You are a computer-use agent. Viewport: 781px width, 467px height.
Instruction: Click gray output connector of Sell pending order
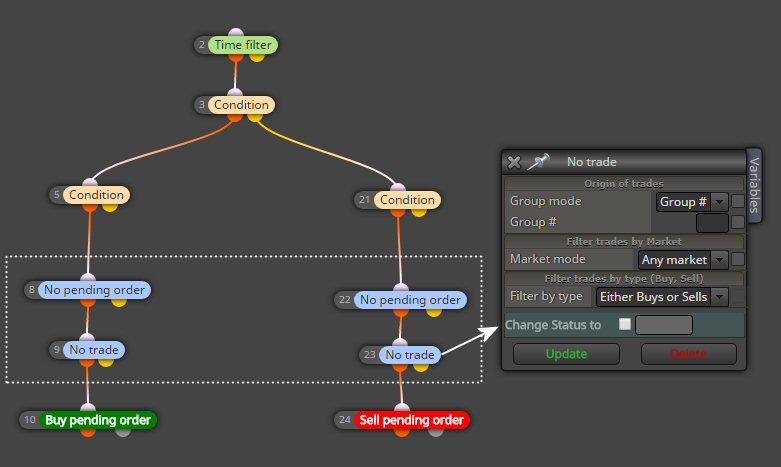[436, 432]
